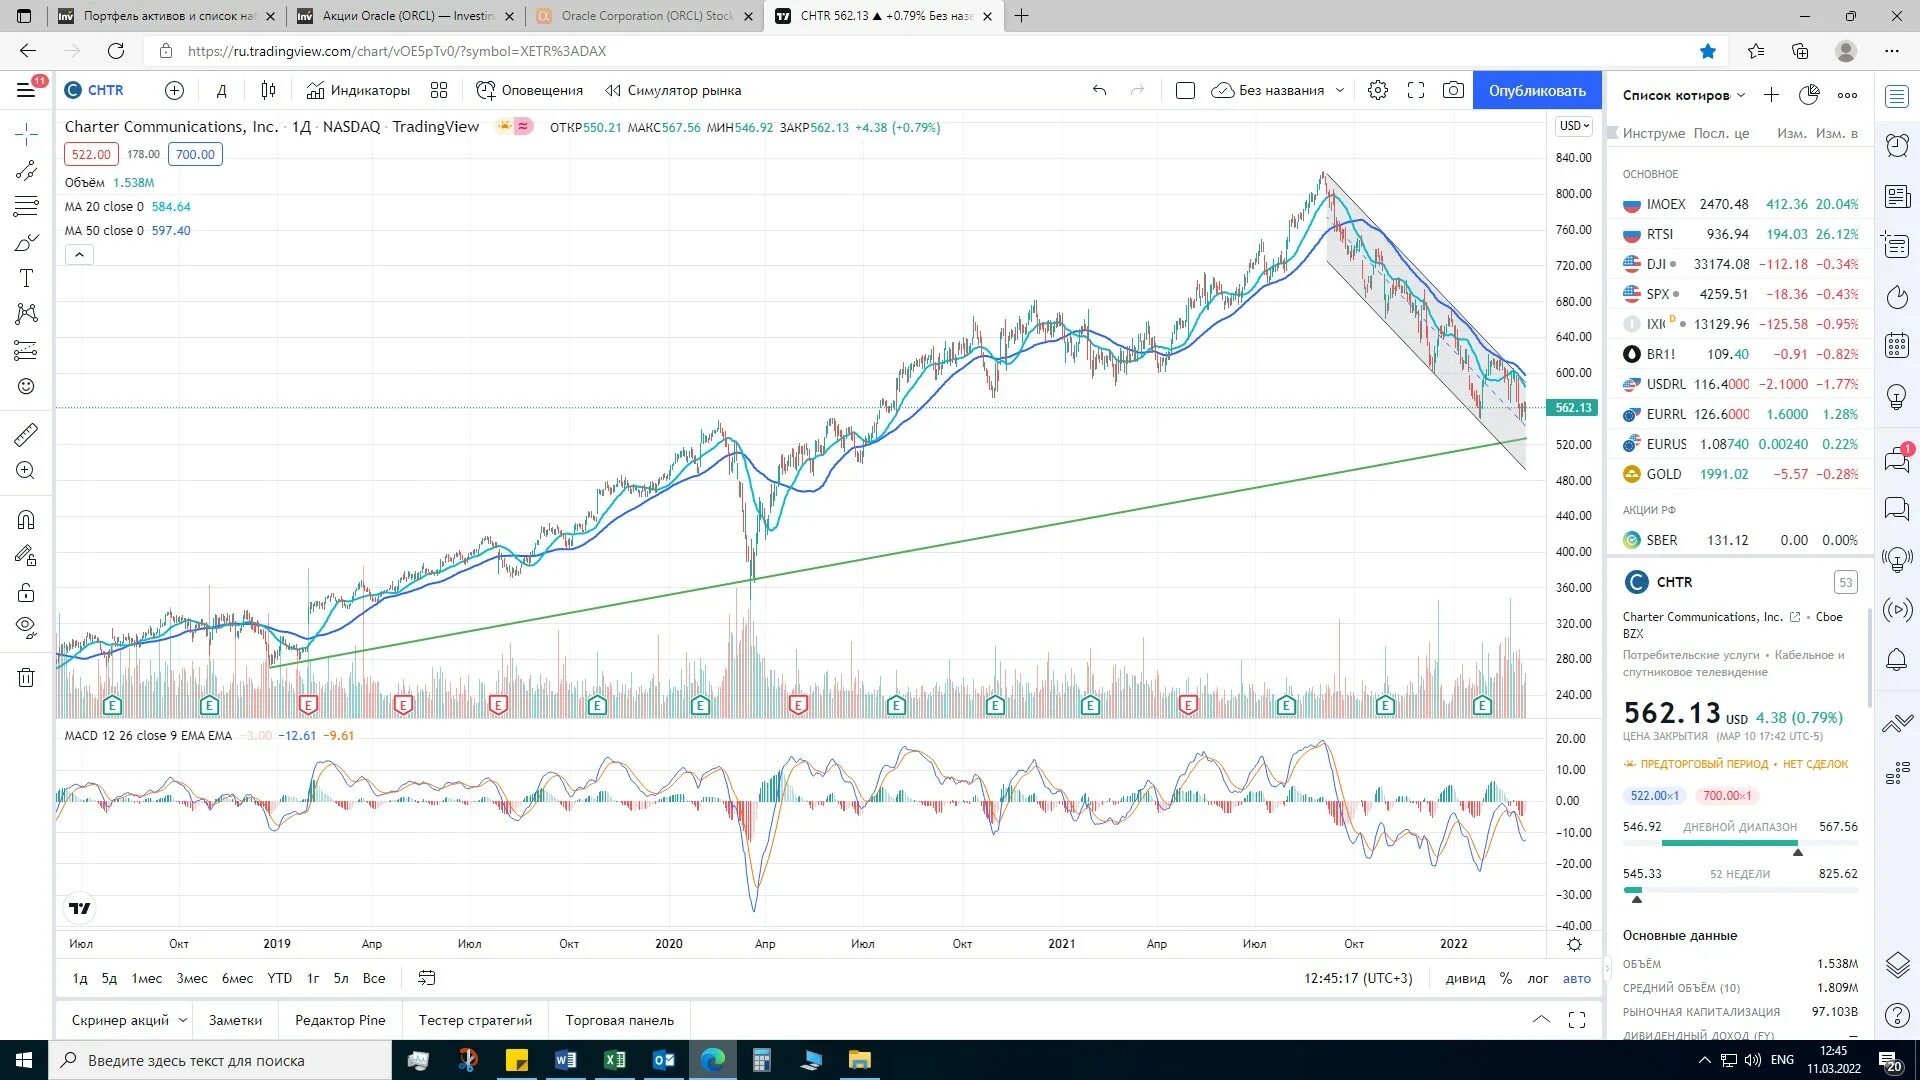Open 'Индикаторы' indicators button
The image size is (1920, 1080).
point(358,90)
